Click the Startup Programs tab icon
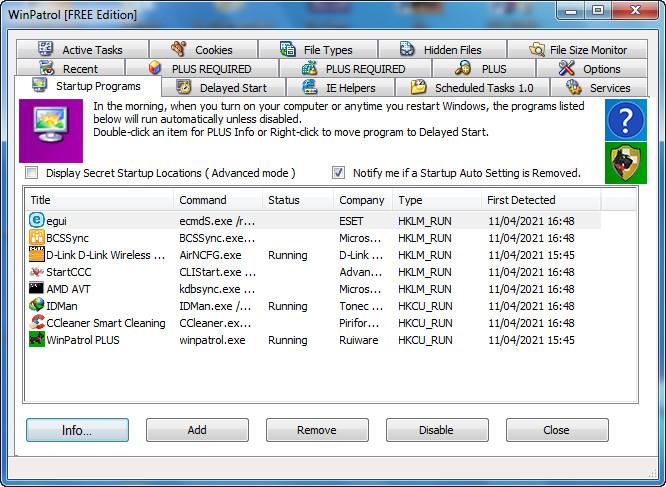 point(40,85)
